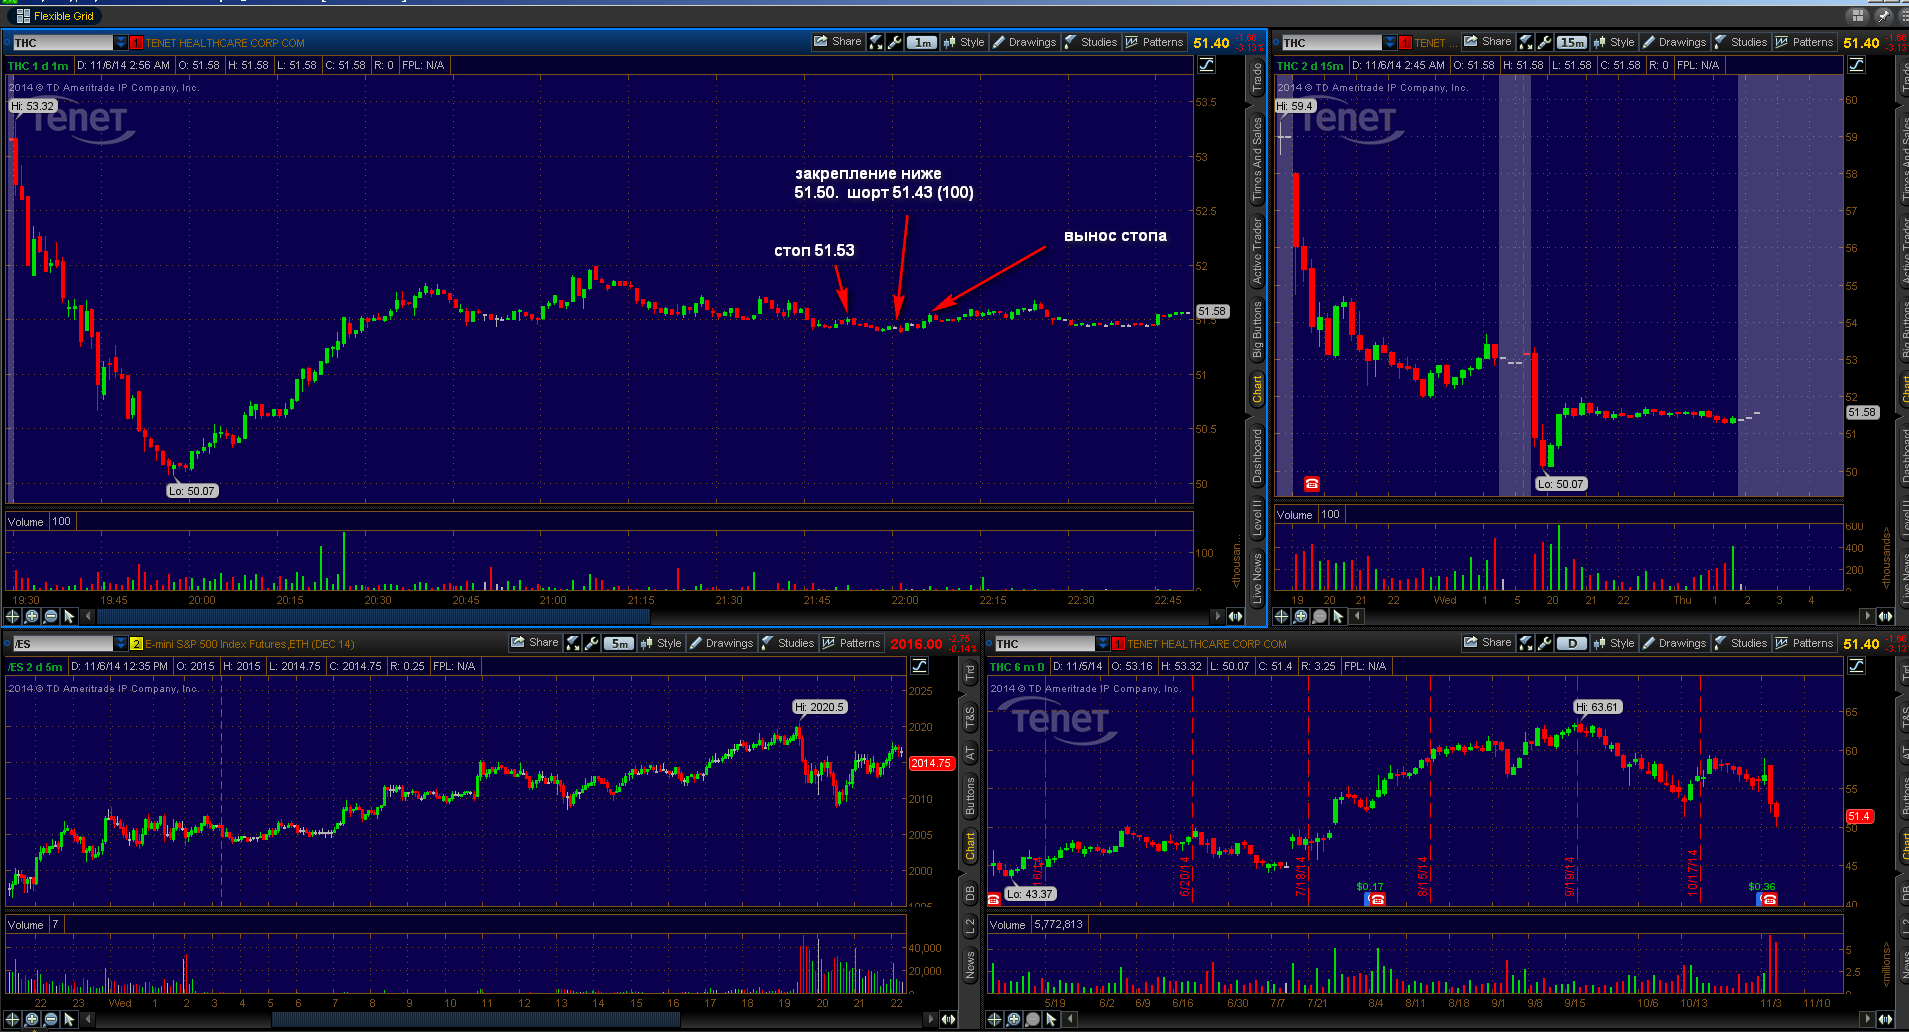Screen dimensions: 1909x1032
Task: Open the symbol dropdown arrow on THC daily chart
Action: coord(1103,644)
